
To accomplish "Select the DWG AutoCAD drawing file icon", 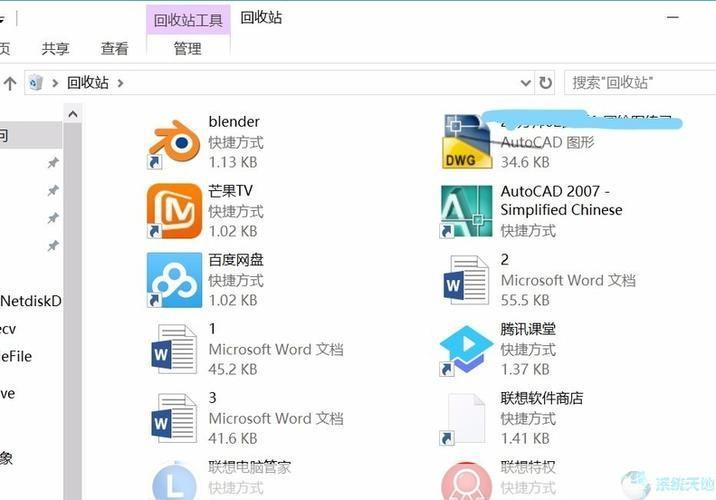I will [x=466, y=142].
